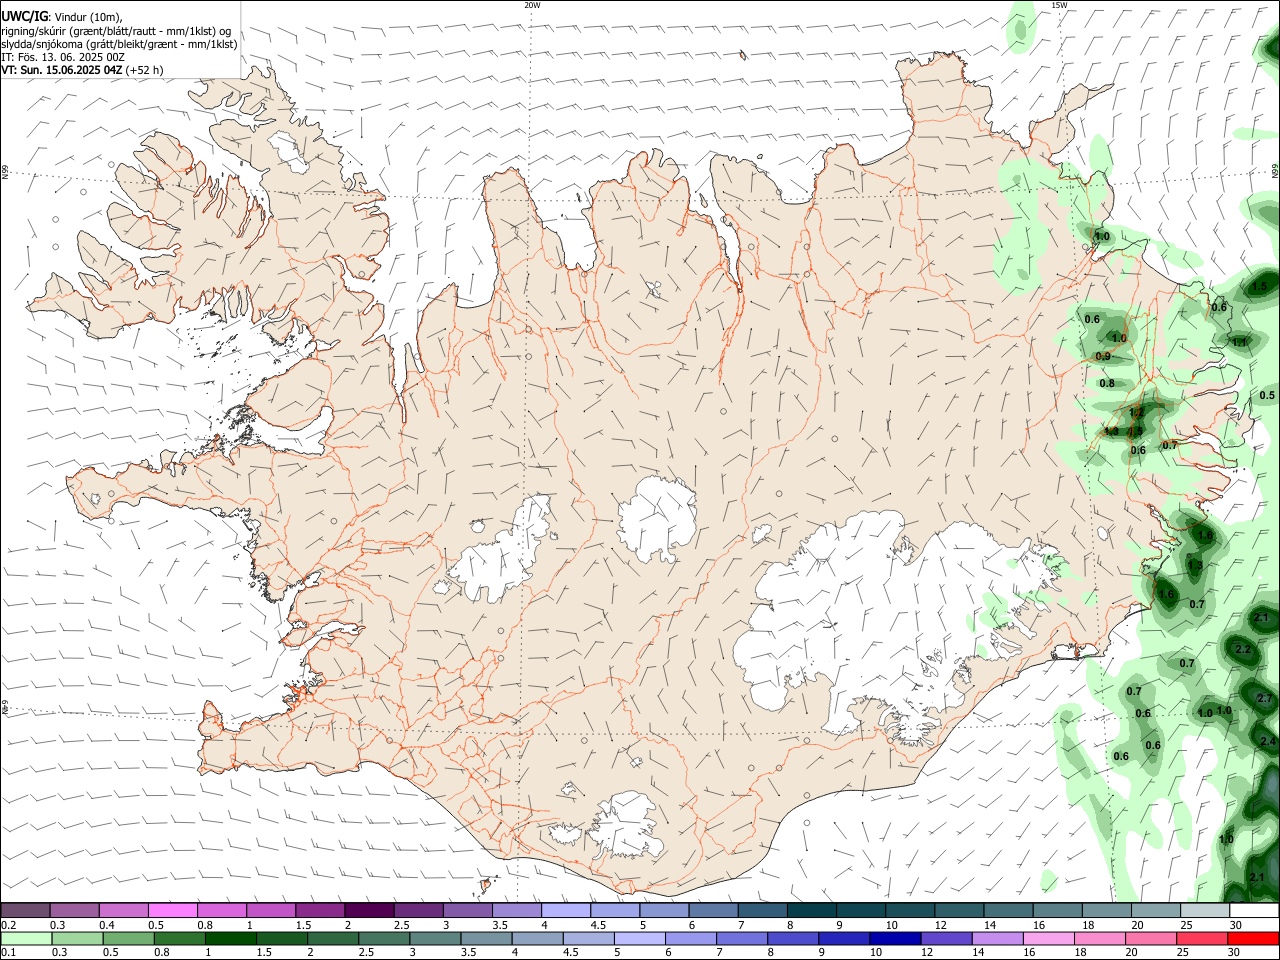Click the 8 royal blue swatch in lower legend row
The image size is (1280, 960).
click(x=793, y=938)
